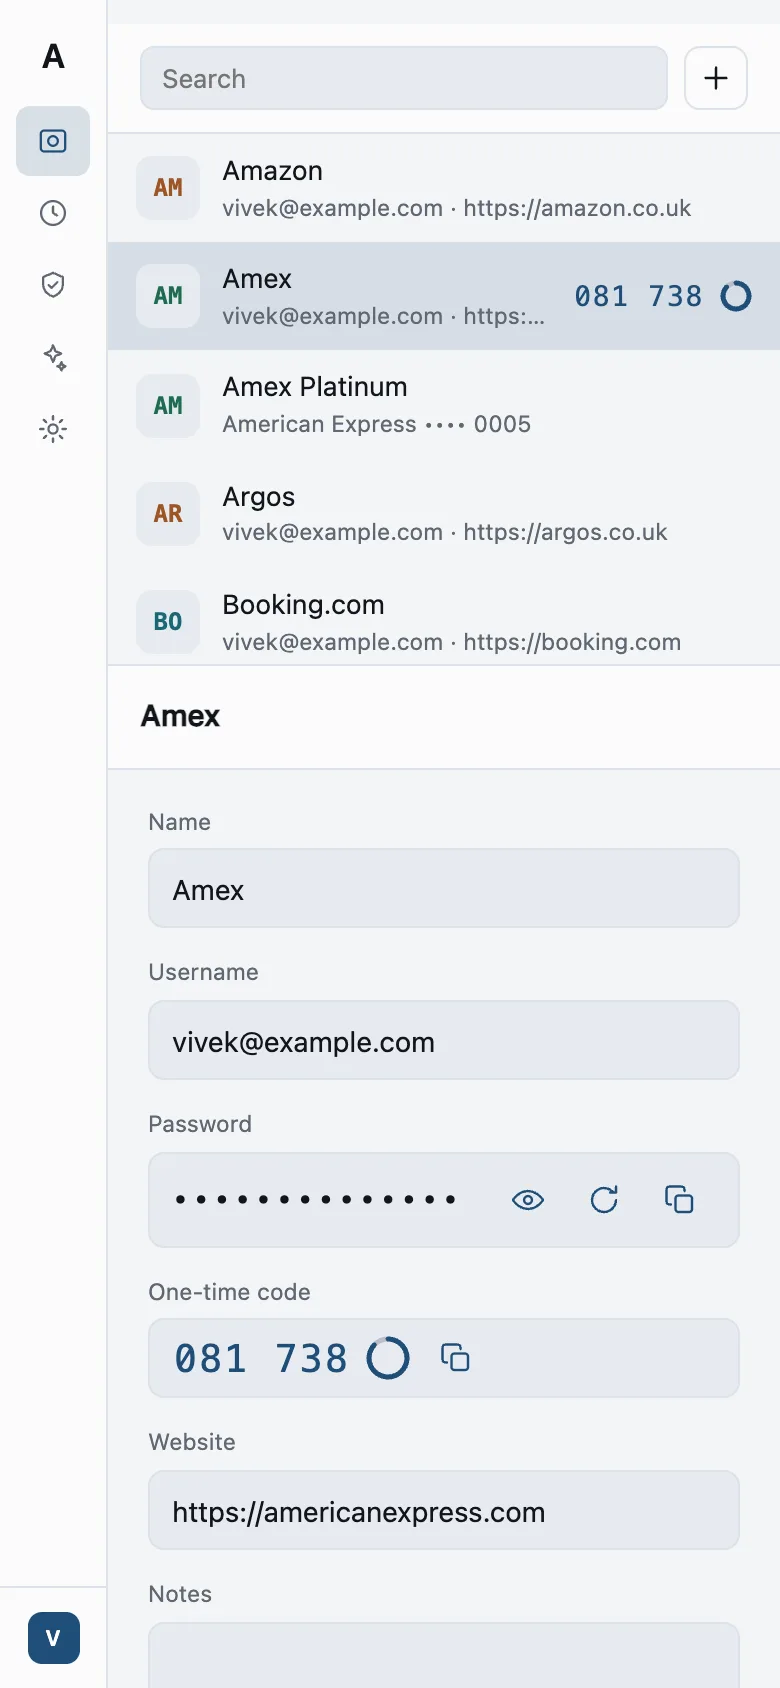Screen dimensions: 780x1688
Task: Click the Password label
Action: (200, 1124)
